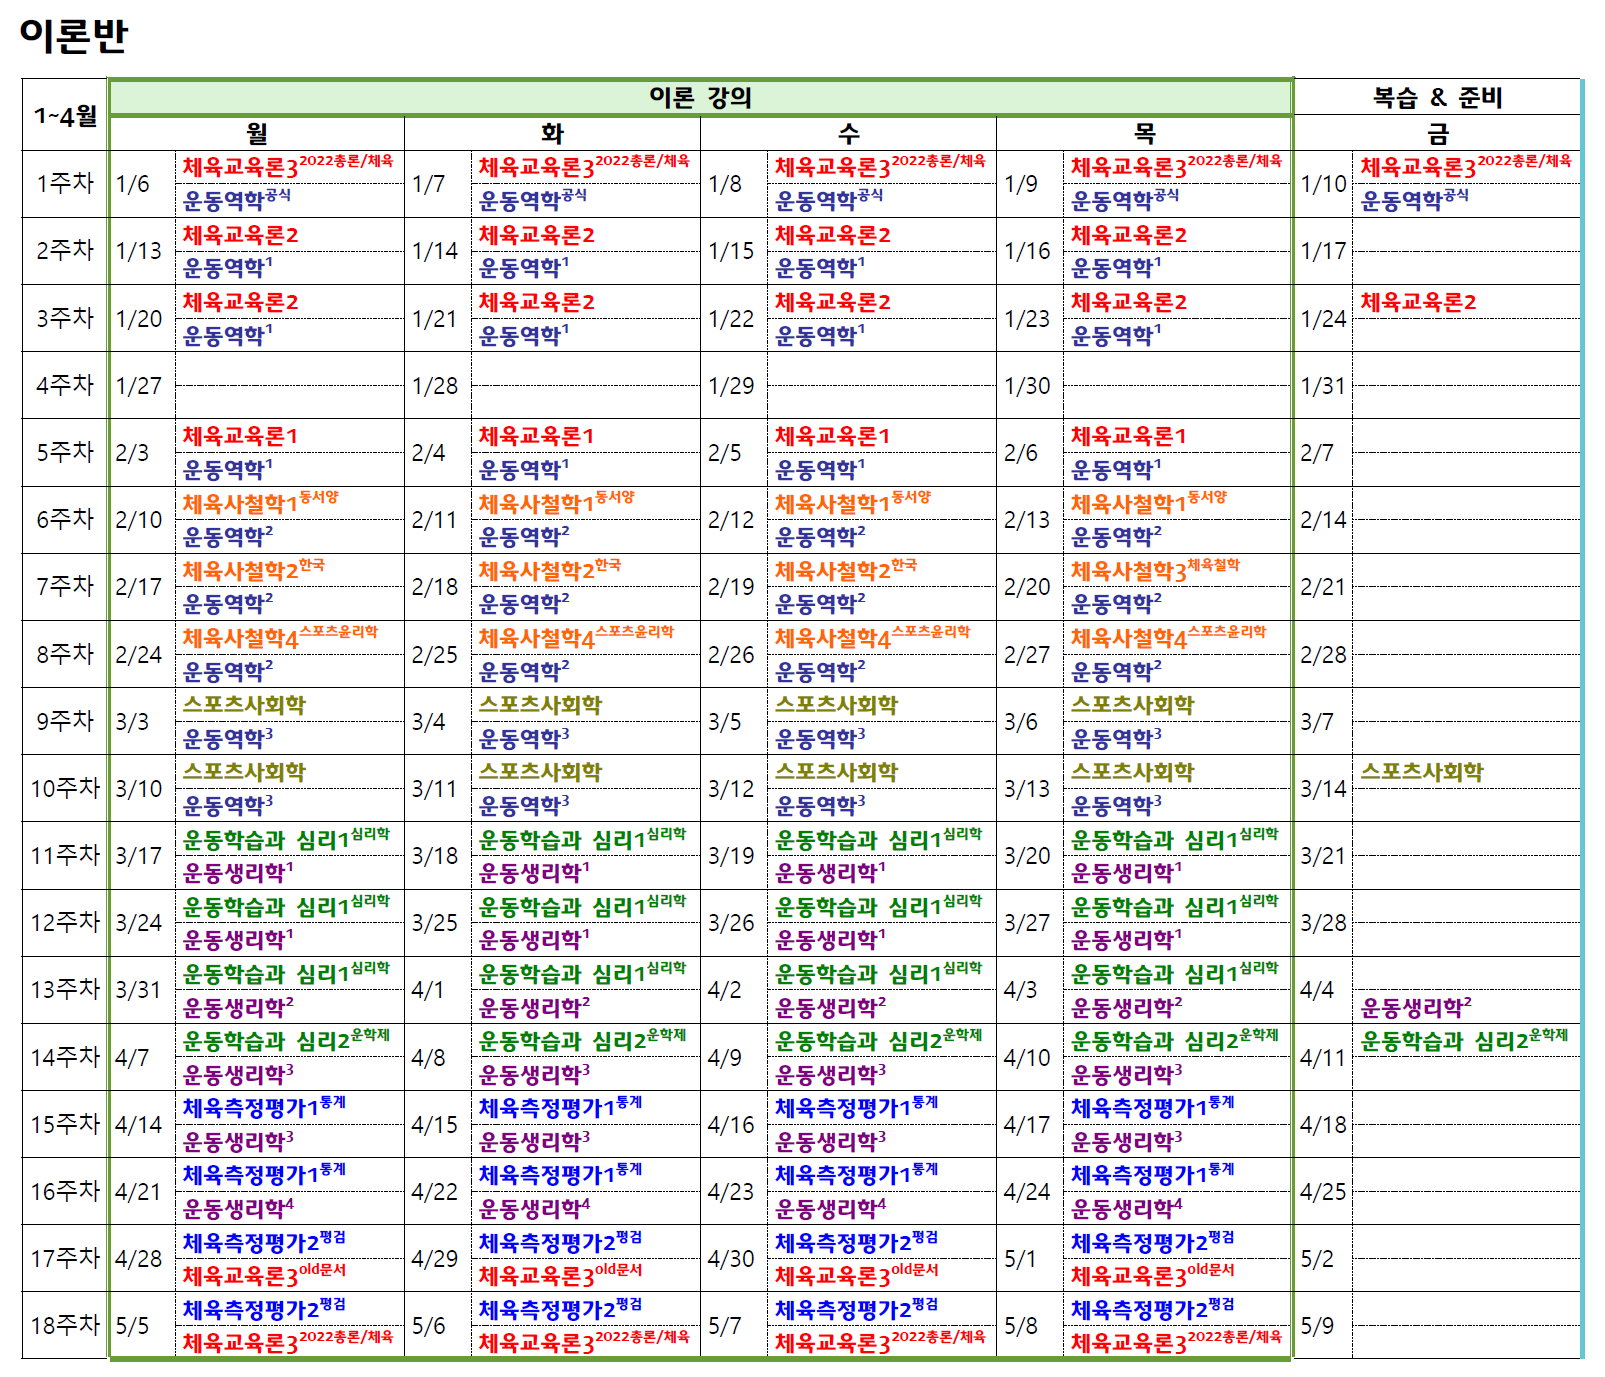Click the 이론 강의 header

coord(700,97)
